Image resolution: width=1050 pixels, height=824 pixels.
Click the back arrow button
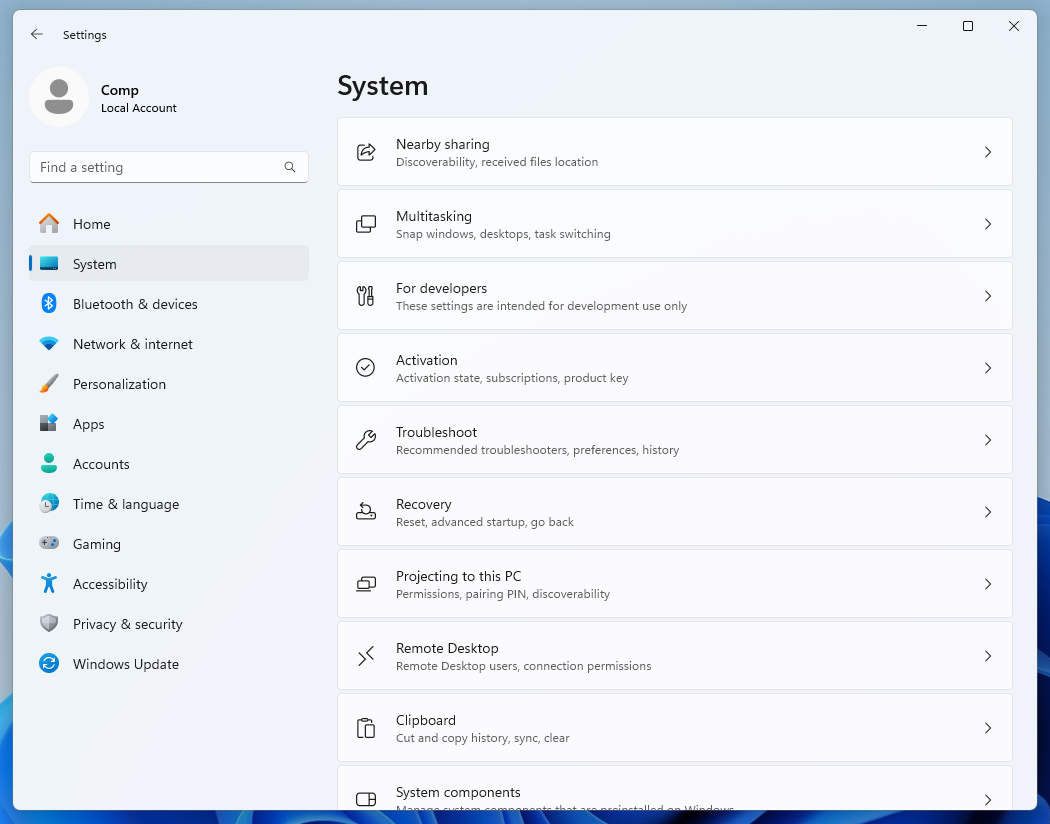(x=37, y=34)
